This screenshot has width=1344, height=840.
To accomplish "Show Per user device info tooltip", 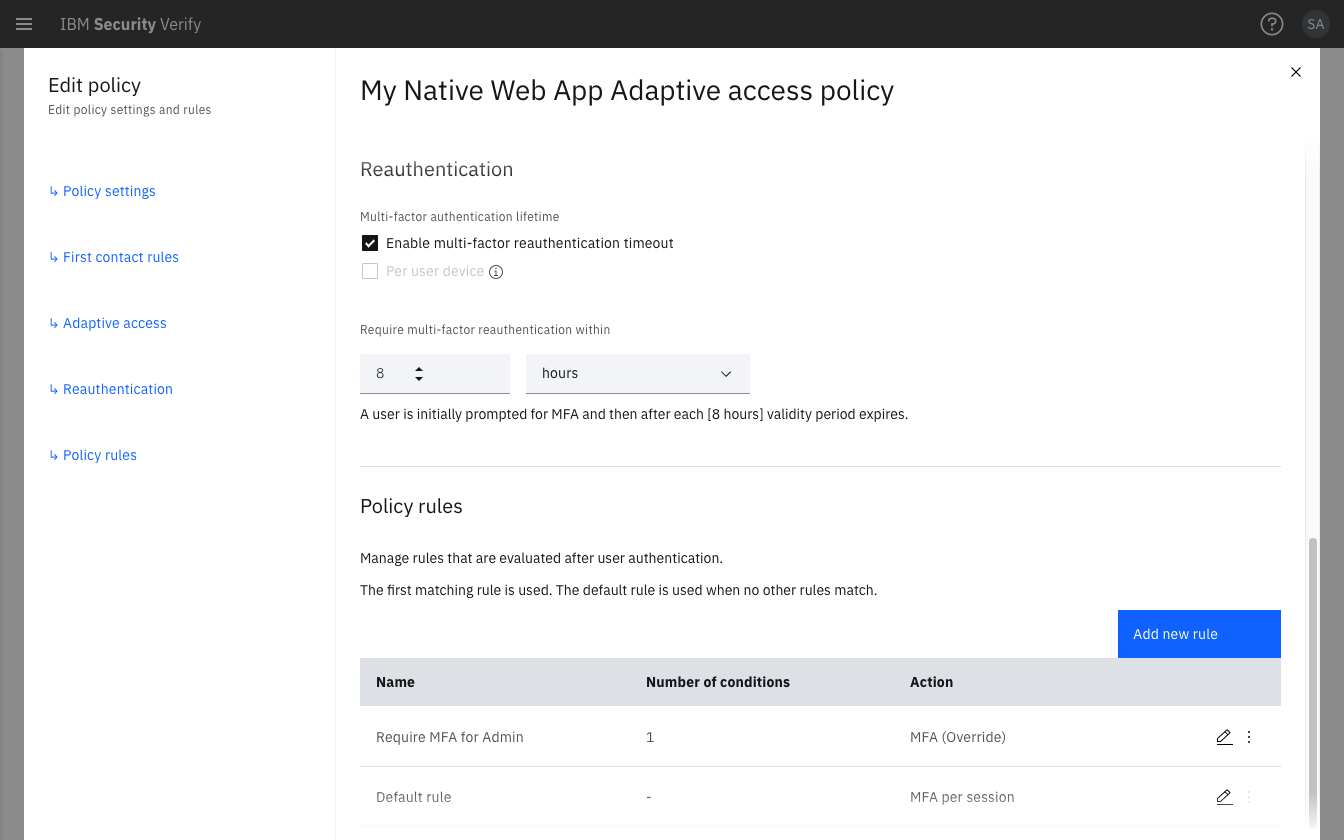I will 496,272.
